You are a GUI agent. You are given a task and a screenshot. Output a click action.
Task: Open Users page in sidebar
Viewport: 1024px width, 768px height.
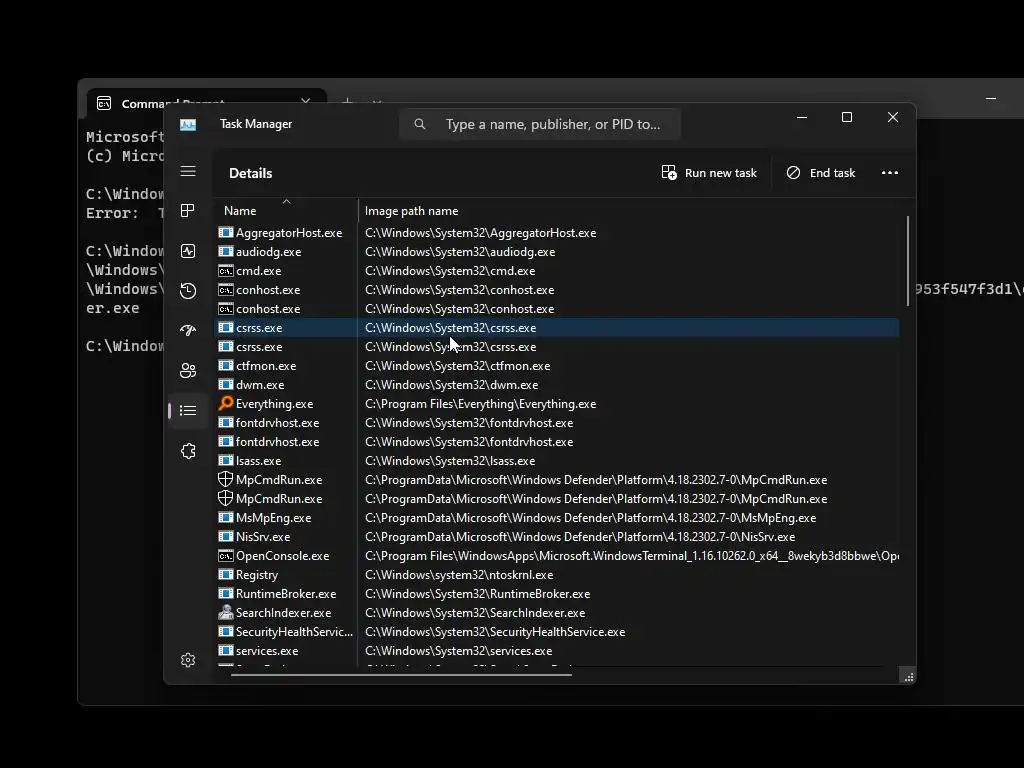coord(188,370)
